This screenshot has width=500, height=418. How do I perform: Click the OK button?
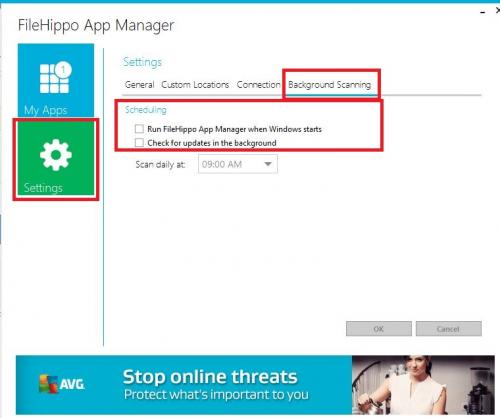click(x=379, y=329)
